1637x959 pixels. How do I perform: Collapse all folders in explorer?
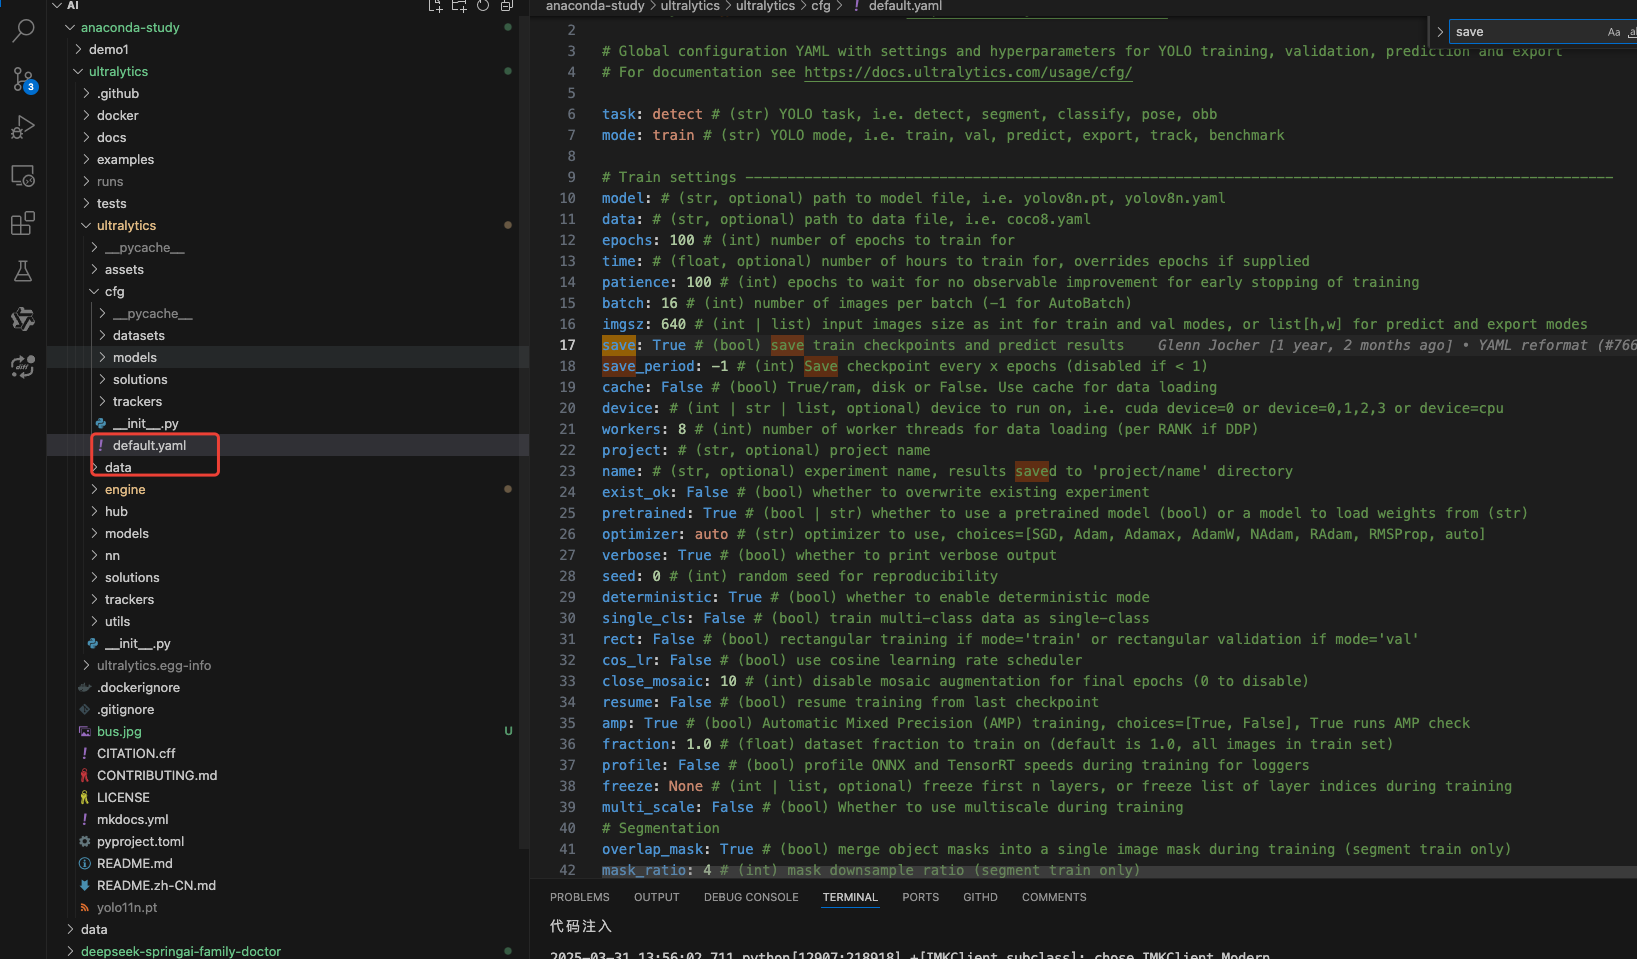(x=507, y=6)
